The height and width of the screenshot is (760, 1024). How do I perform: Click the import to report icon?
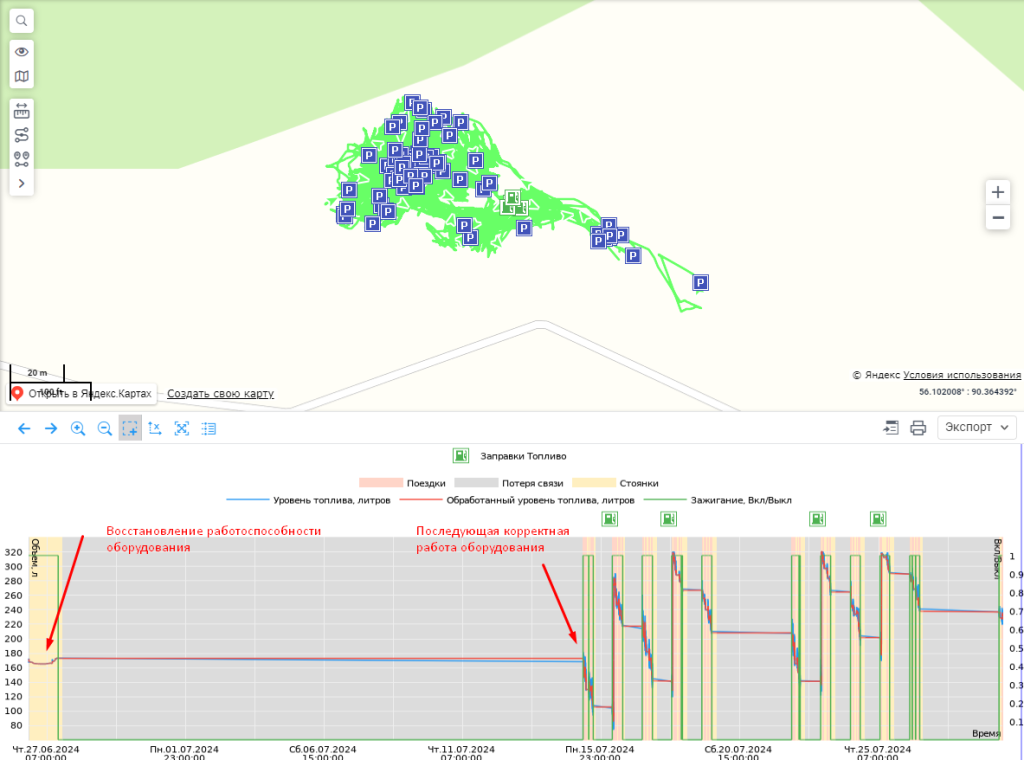[x=891, y=428]
